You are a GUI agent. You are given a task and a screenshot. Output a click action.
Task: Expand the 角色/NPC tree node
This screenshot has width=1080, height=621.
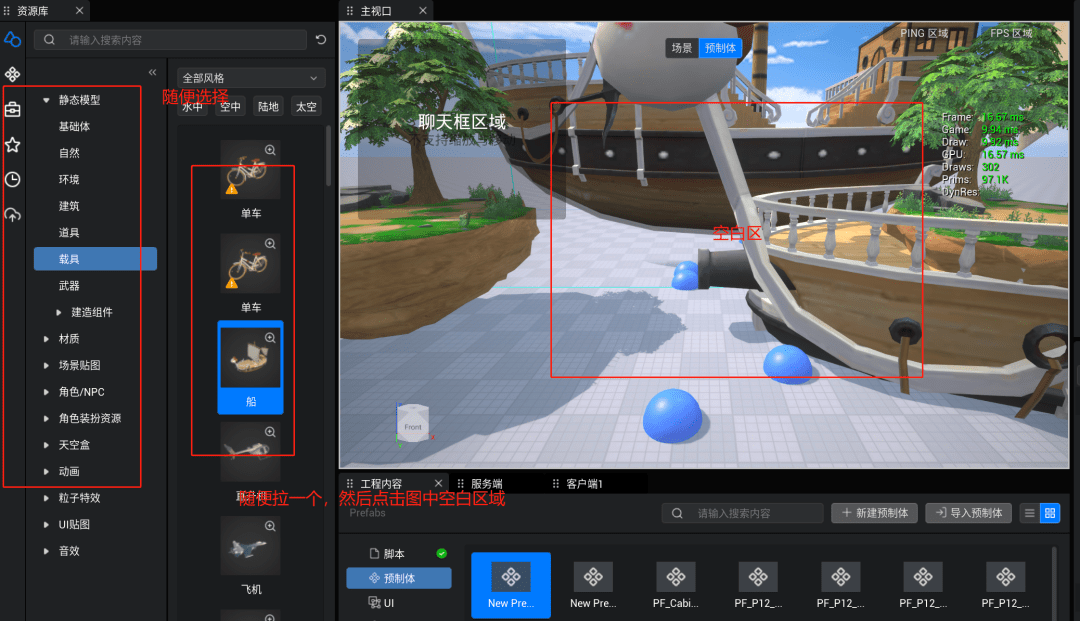[x=46, y=392]
